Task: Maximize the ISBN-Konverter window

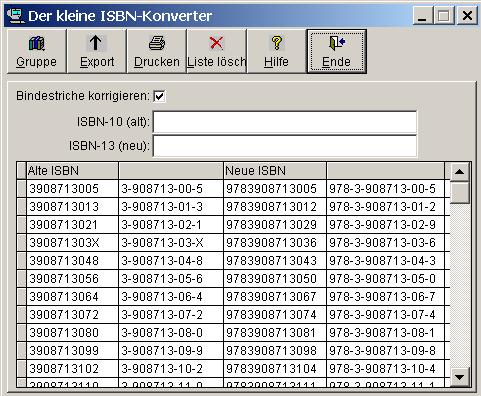Action: coord(444,16)
